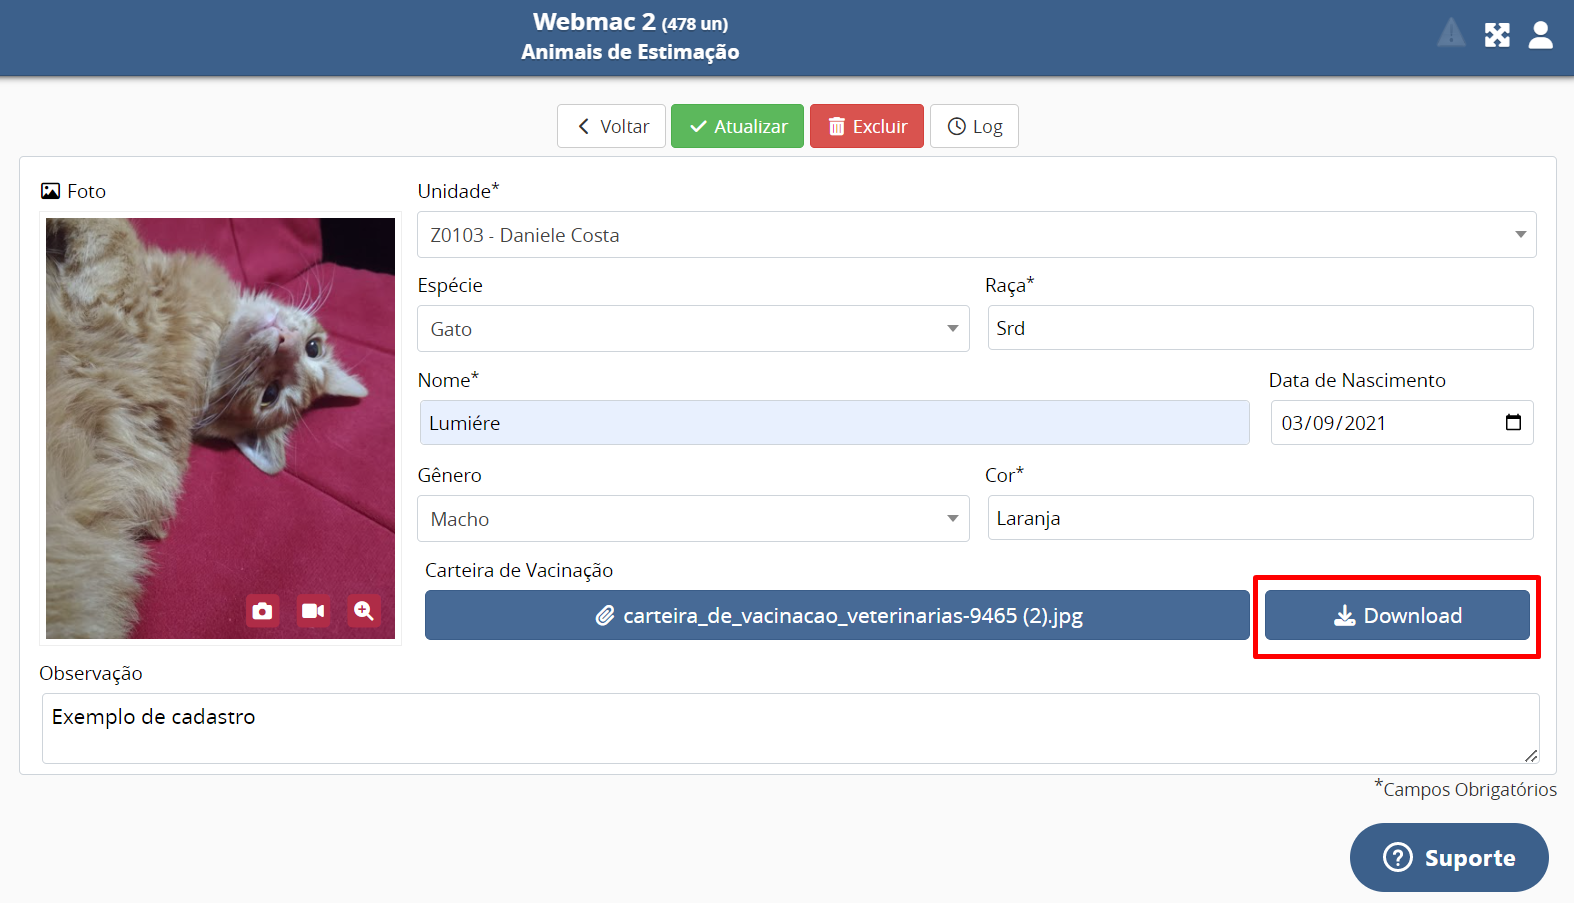This screenshot has width=1574, height=903.
Task: Click the Nome field containing Lumiére
Action: (834, 423)
